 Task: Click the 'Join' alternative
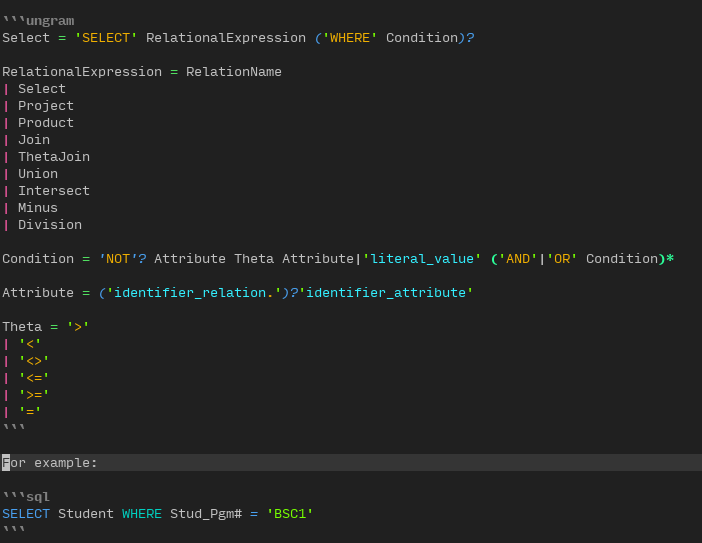tap(34, 140)
